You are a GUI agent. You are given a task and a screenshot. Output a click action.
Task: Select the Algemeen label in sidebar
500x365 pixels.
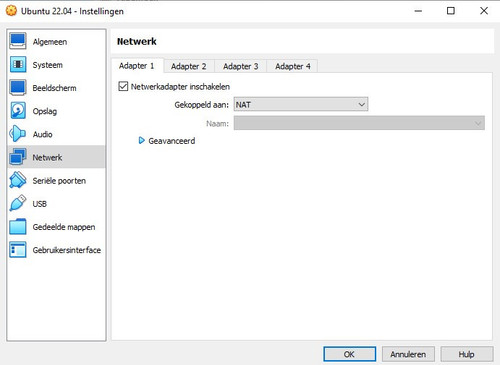coord(50,42)
